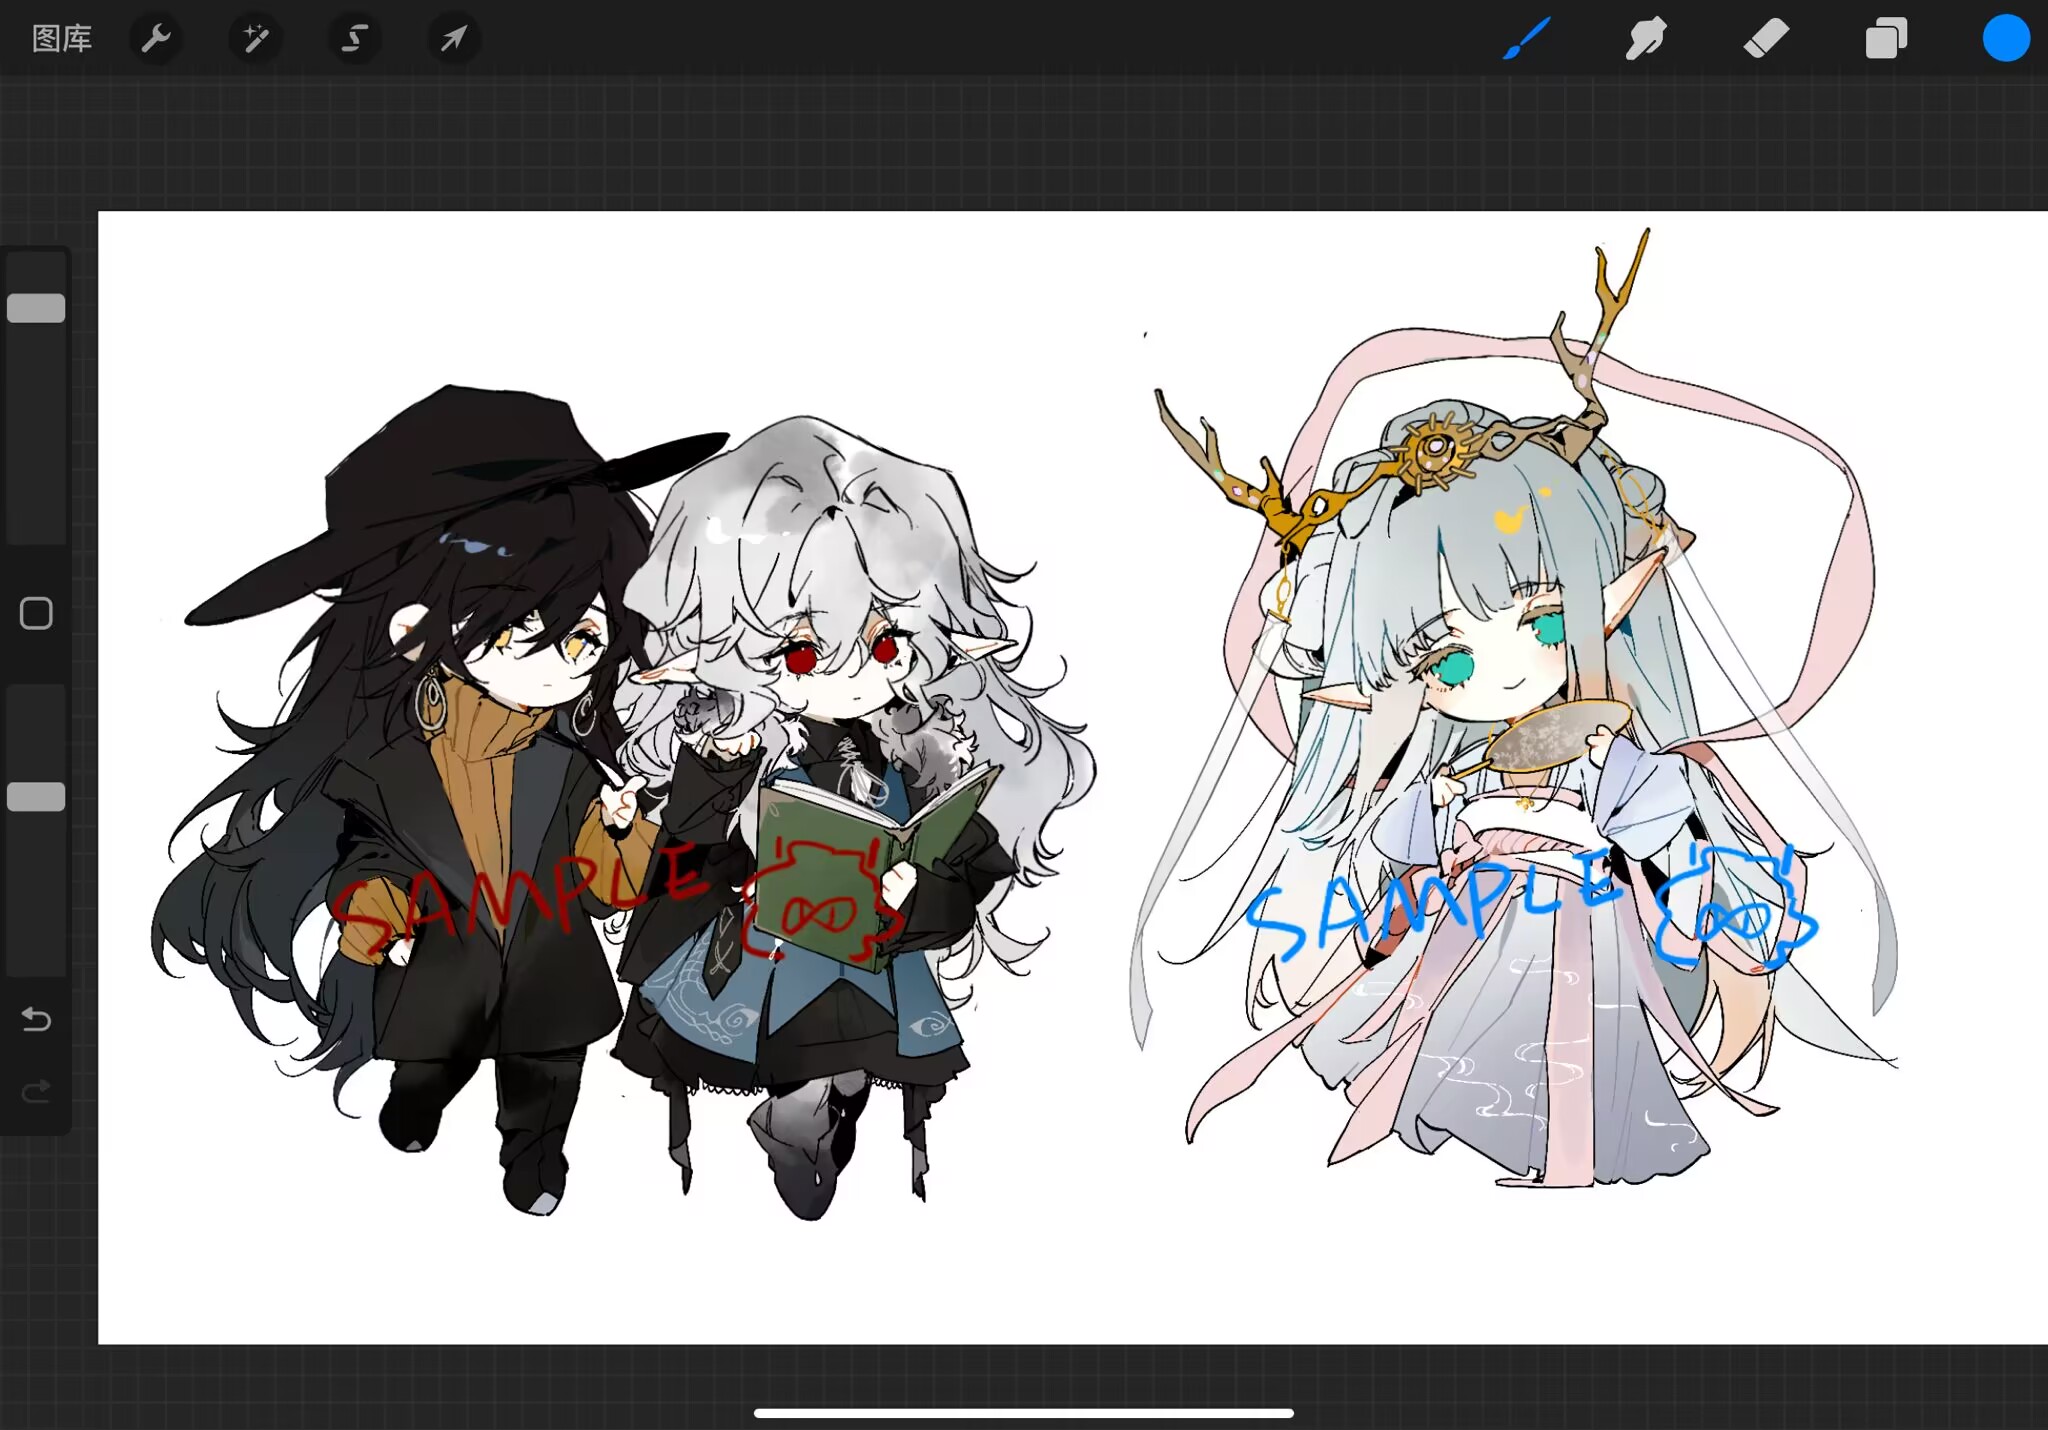The height and width of the screenshot is (1430, 2048).
Task: Activate the Selection S tool
Action: pyautogui.click(x=354, y=39)
